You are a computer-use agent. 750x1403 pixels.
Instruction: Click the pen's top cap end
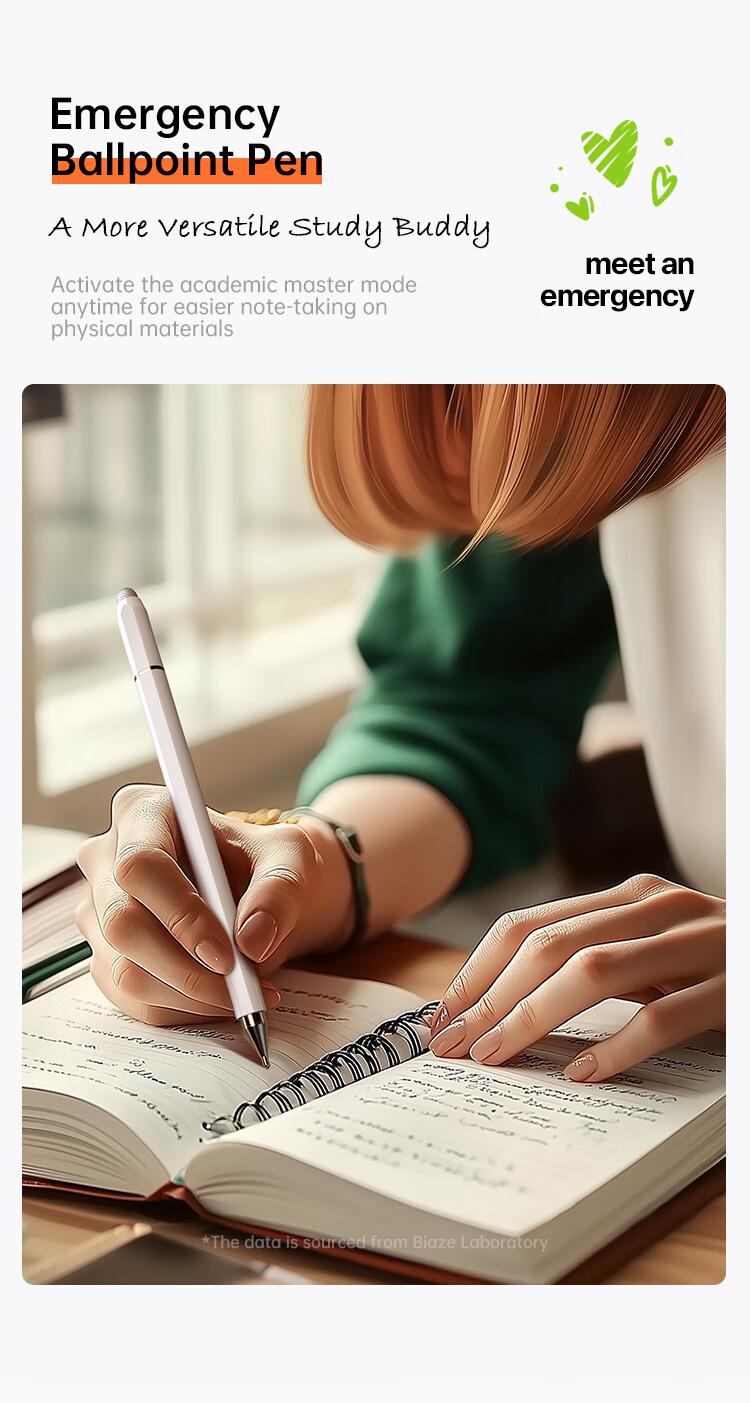click(x=128, y=596)
